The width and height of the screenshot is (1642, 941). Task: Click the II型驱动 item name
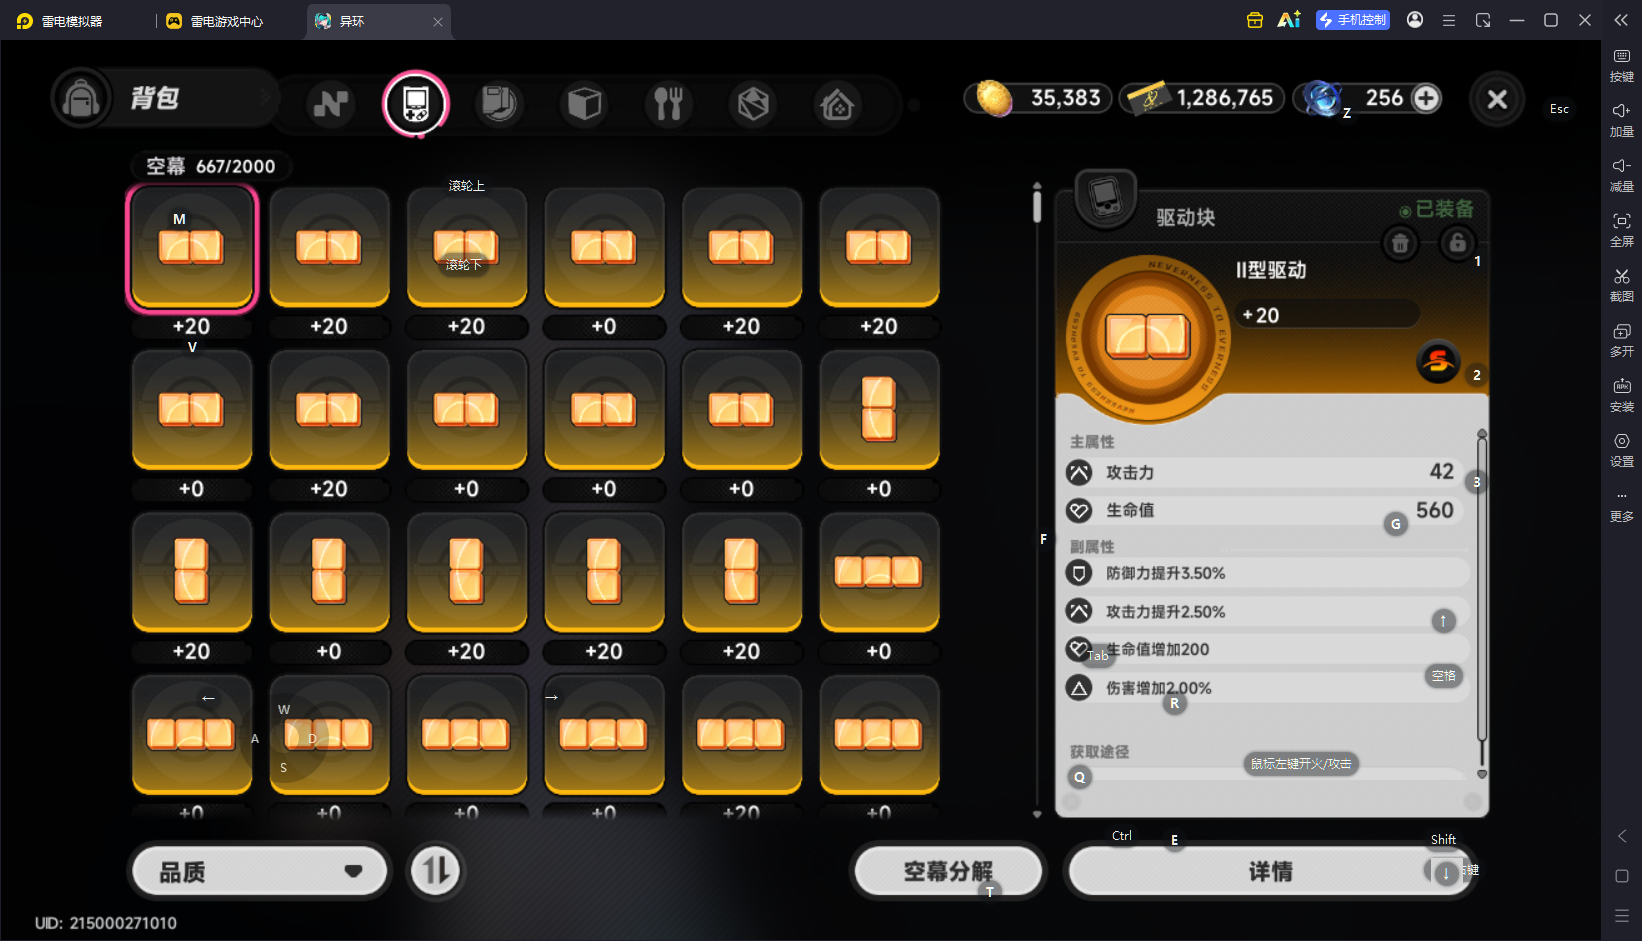[x=1271, y=270]
